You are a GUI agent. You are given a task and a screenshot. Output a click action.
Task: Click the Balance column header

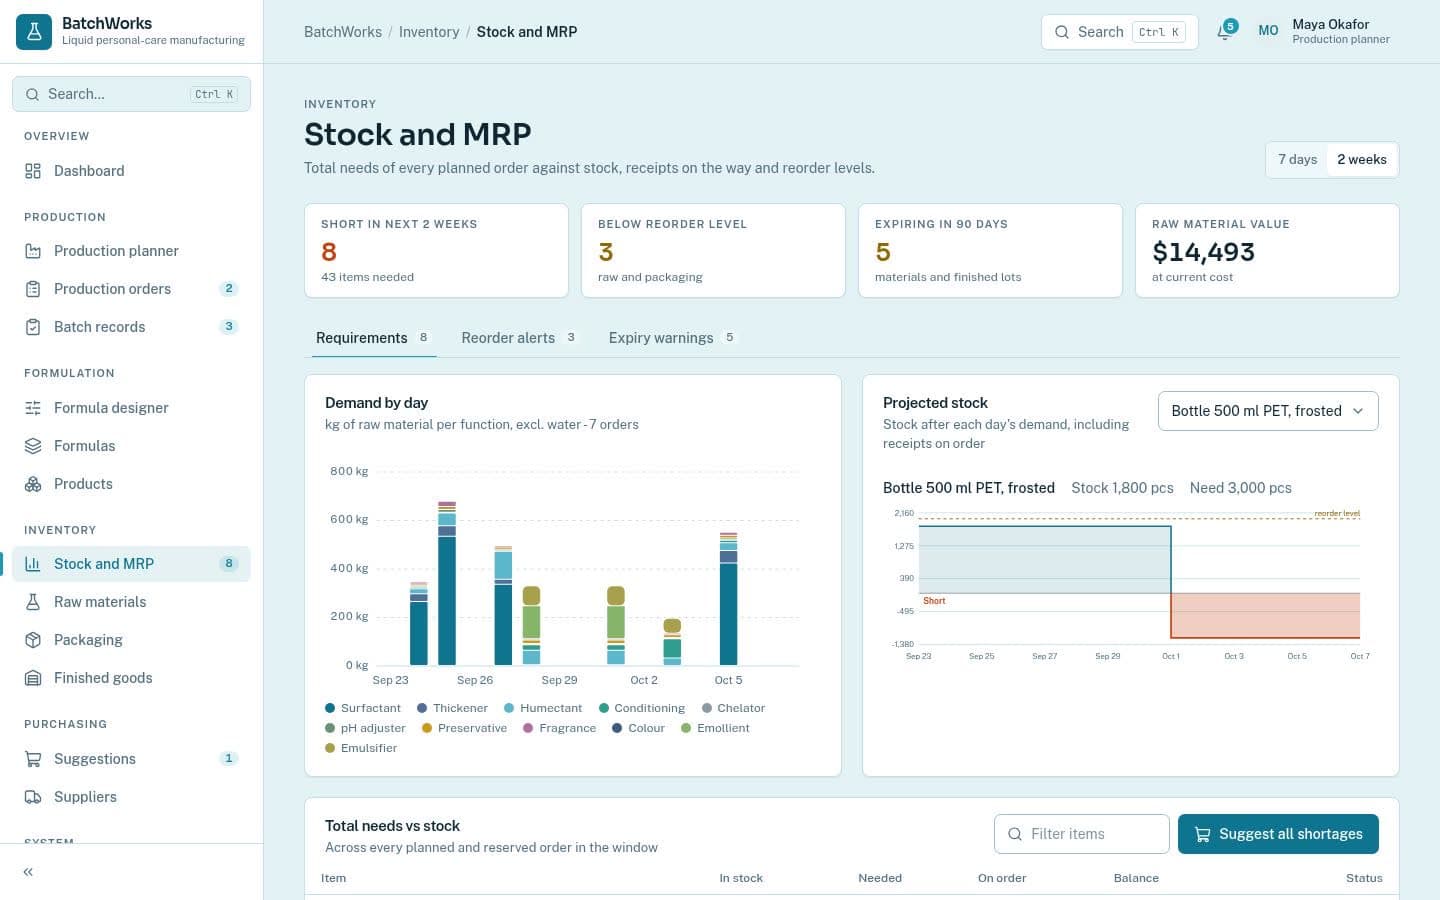point(1136,878)
